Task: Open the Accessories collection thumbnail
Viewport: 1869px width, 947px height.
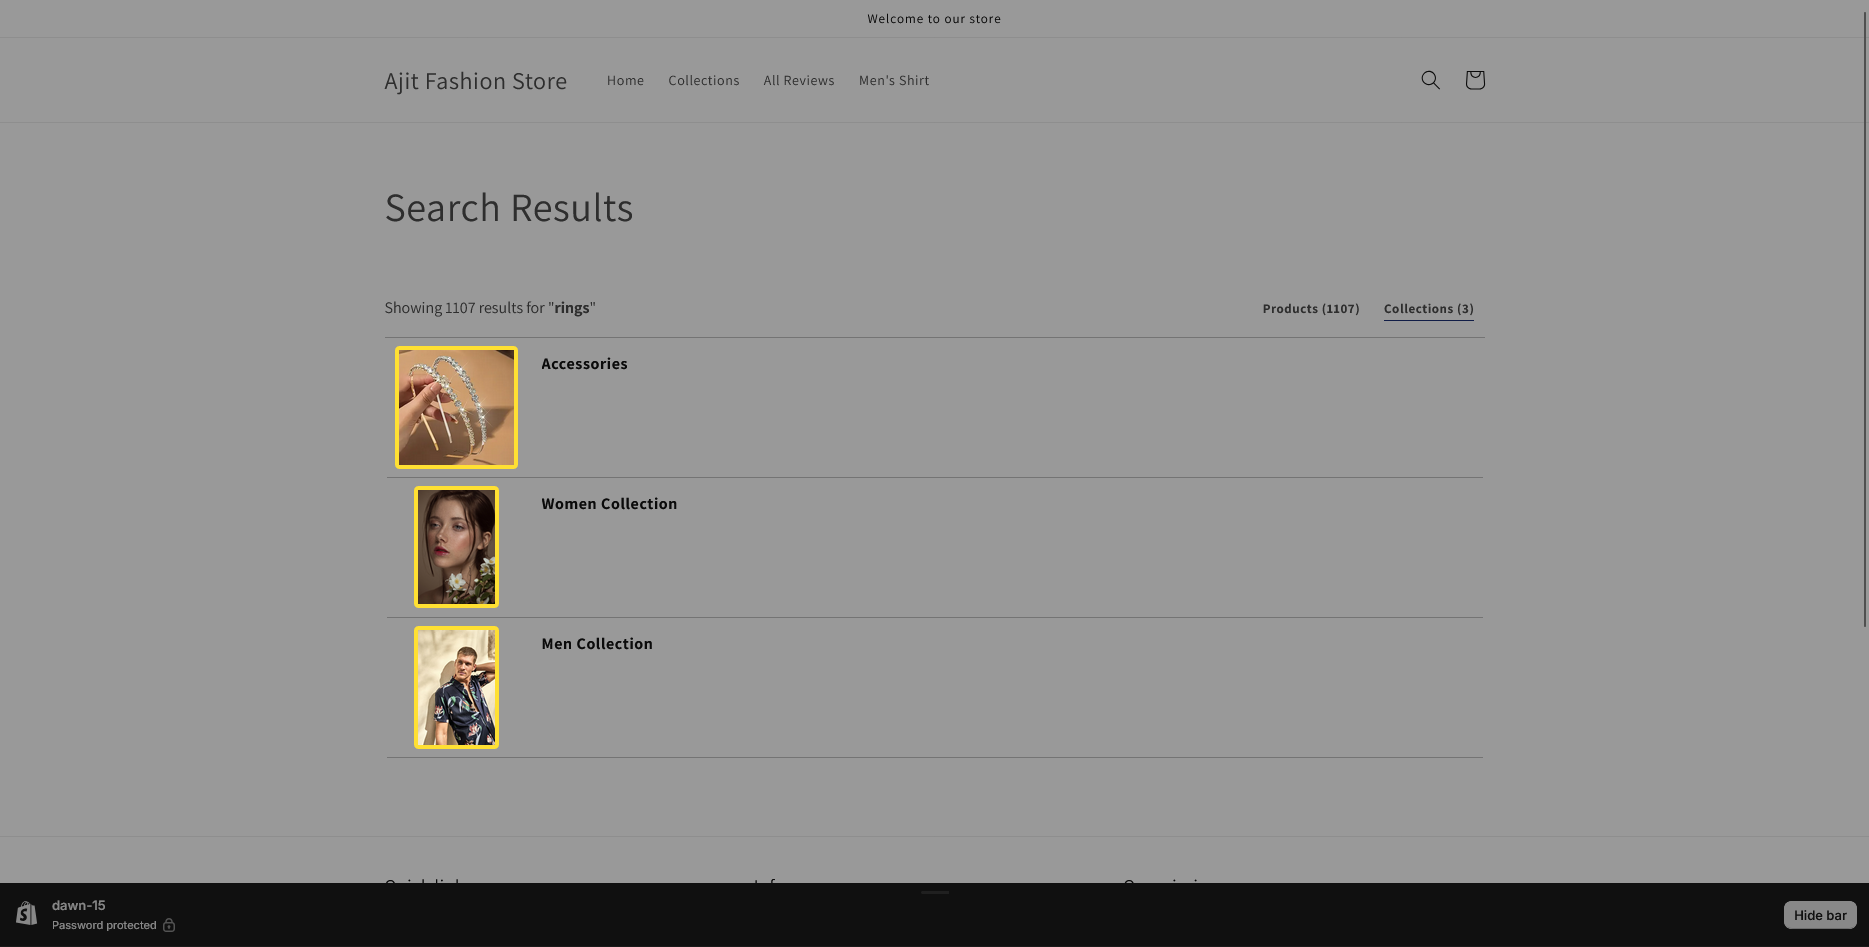Action: [x=456, y=407]
